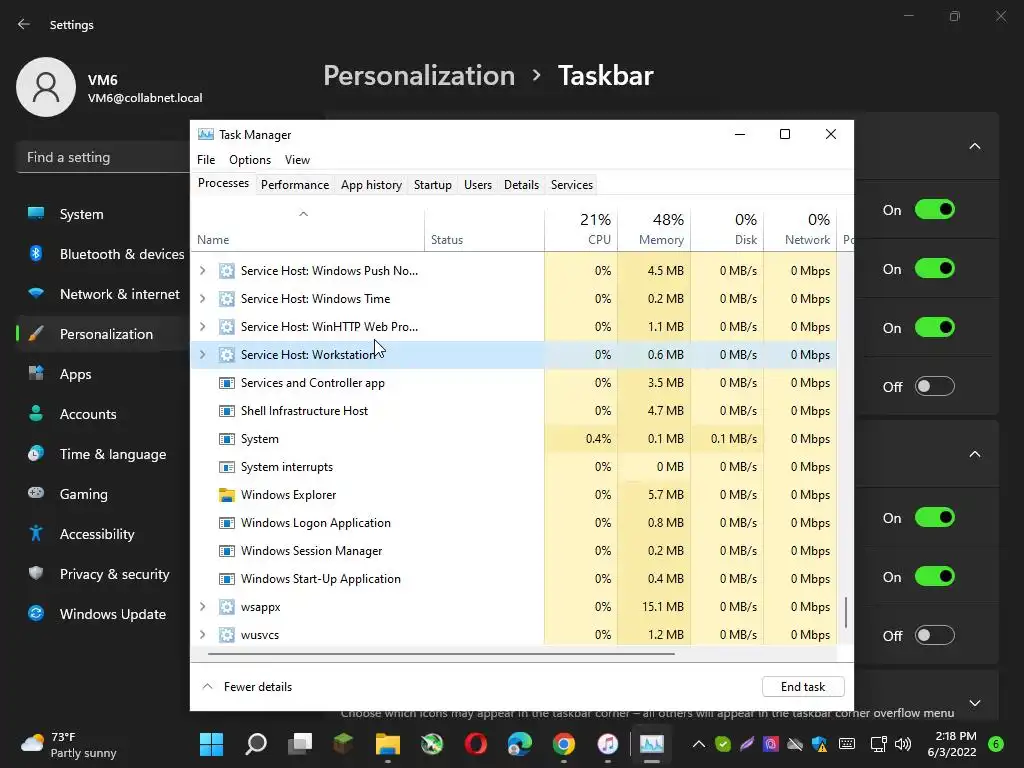Image resolution: width=1024 pixels, height=768 pixels.
Task: Launch Google Chrome from the taskbar
Action: (564, 743)
